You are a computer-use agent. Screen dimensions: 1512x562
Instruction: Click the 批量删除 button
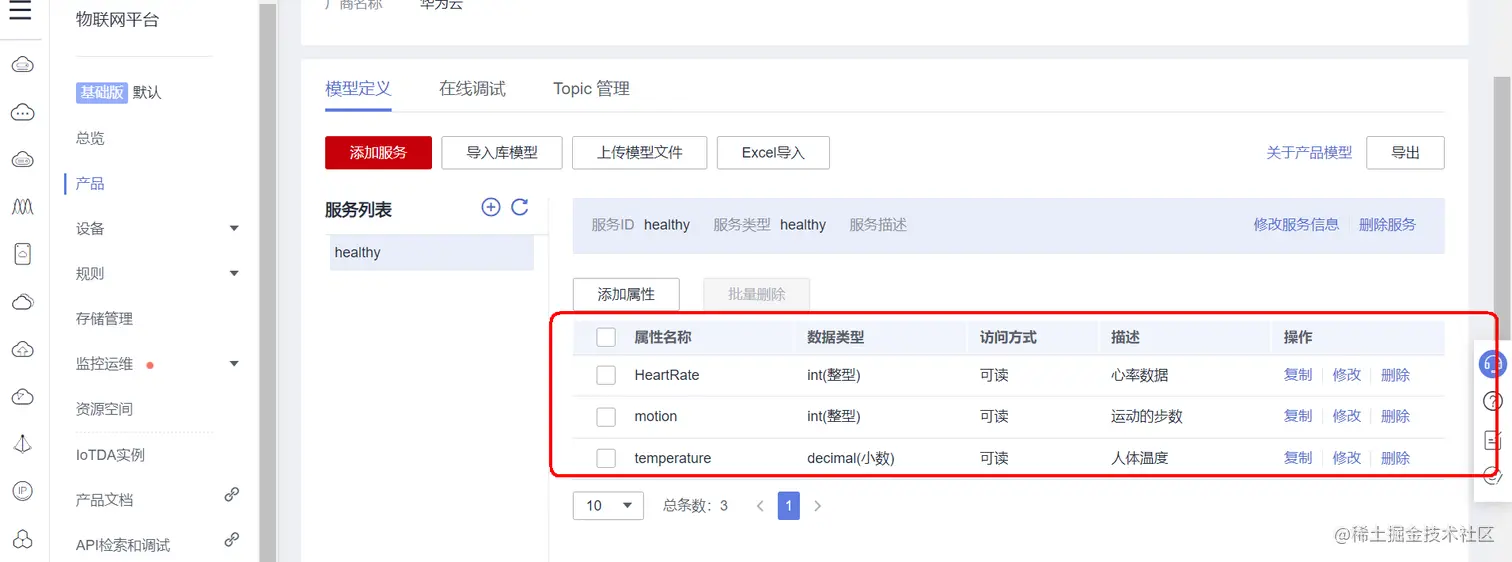pos(756,294)
